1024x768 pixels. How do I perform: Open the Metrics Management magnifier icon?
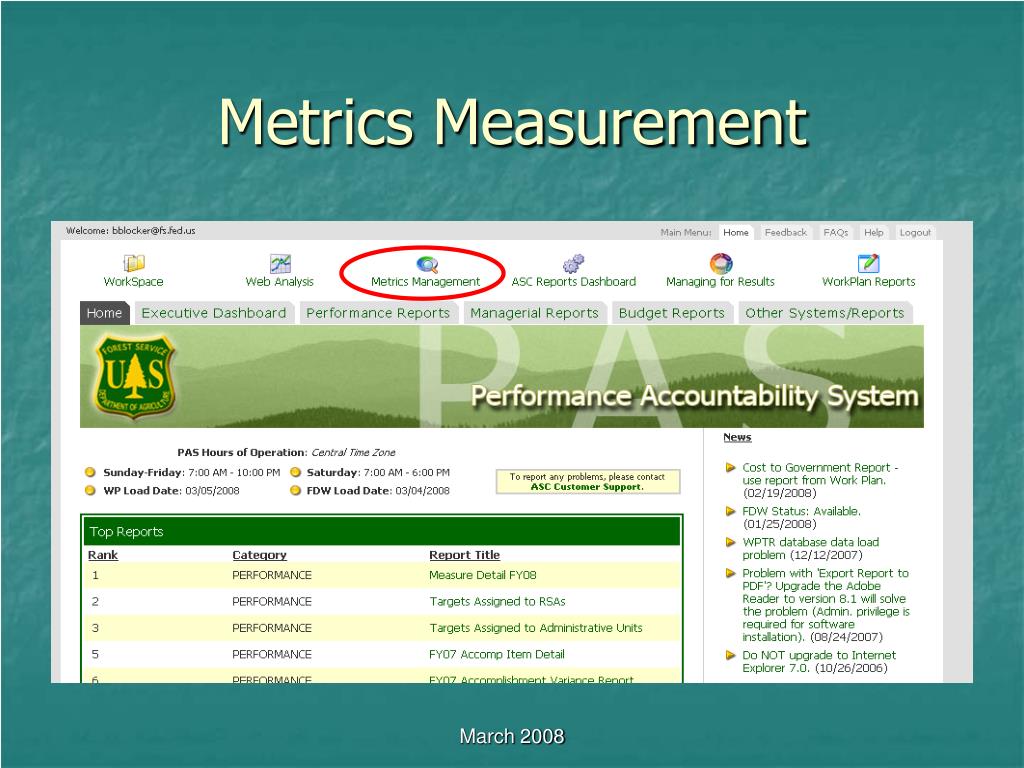pos(427,264)
